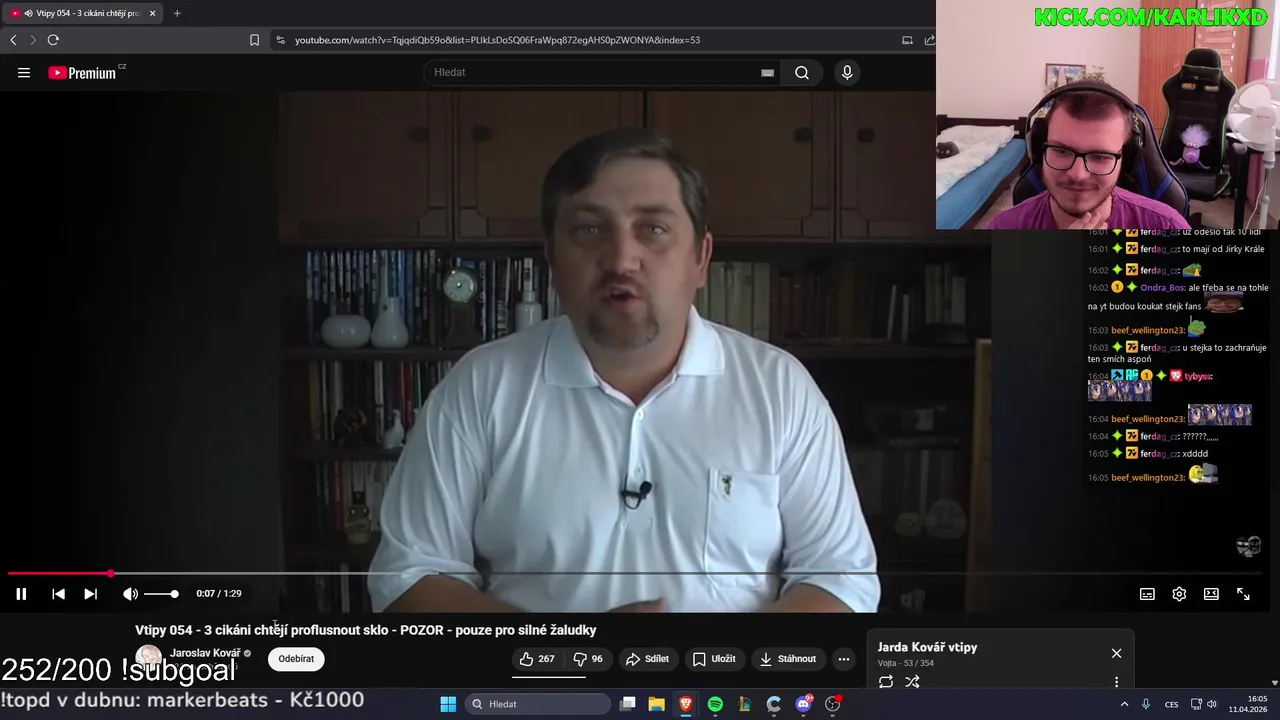Like the video with 267 likes
The image size is (1280, 720).
[x=537, y=659]
